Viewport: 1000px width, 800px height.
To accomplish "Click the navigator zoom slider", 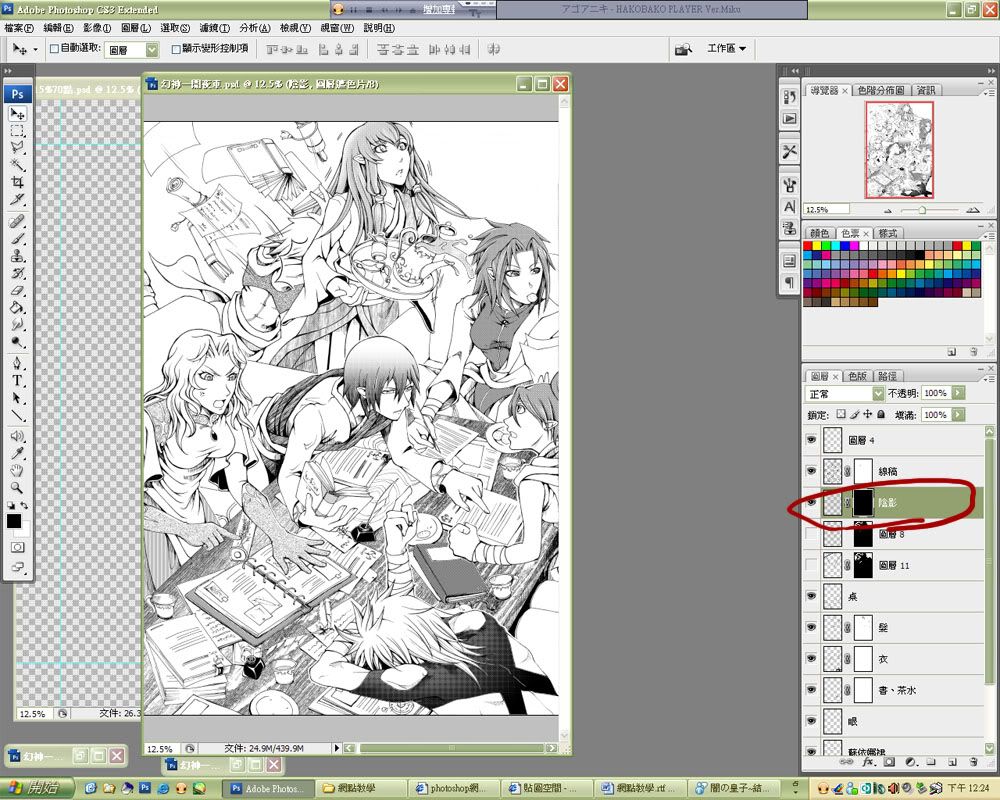I will 923,210.
